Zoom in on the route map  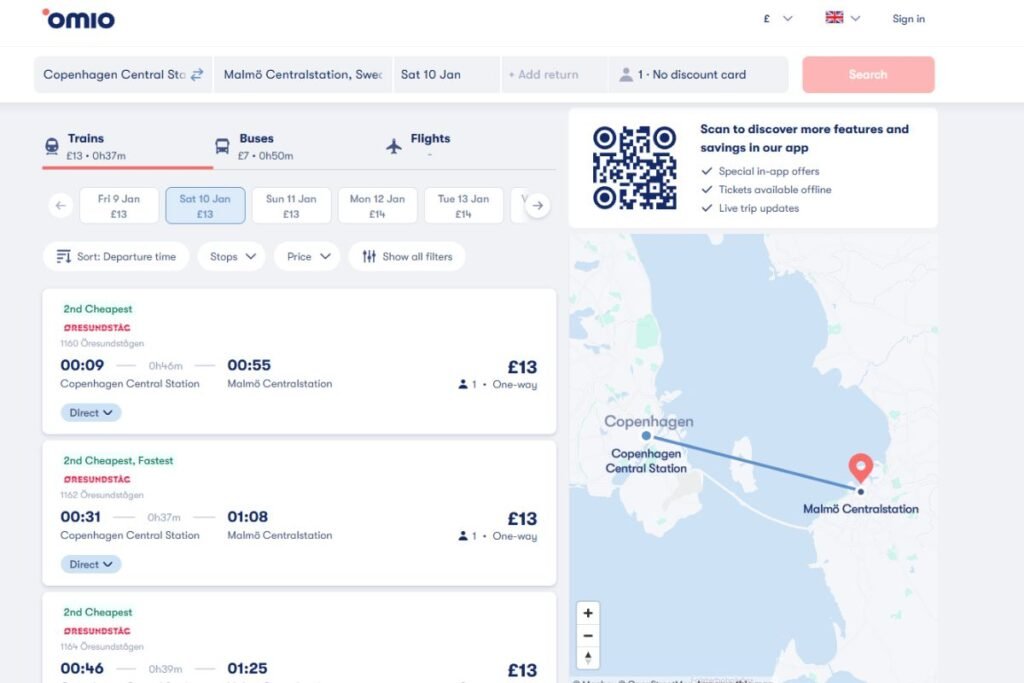(588, 612)
